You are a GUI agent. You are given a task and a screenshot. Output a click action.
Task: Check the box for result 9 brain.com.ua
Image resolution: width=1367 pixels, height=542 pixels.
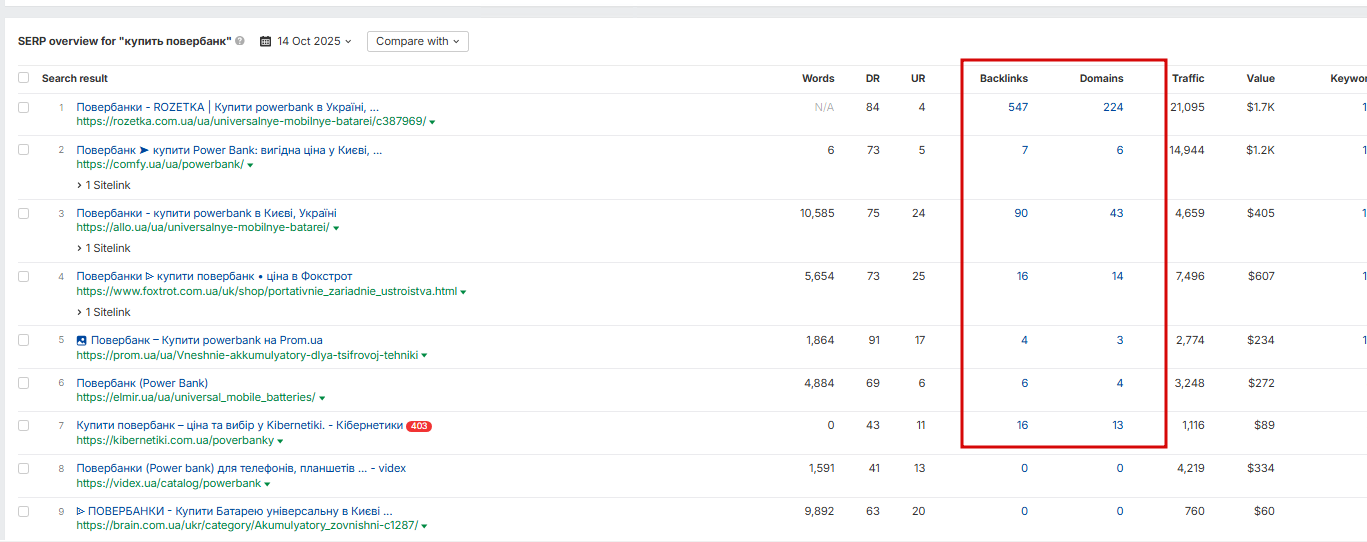23,511
